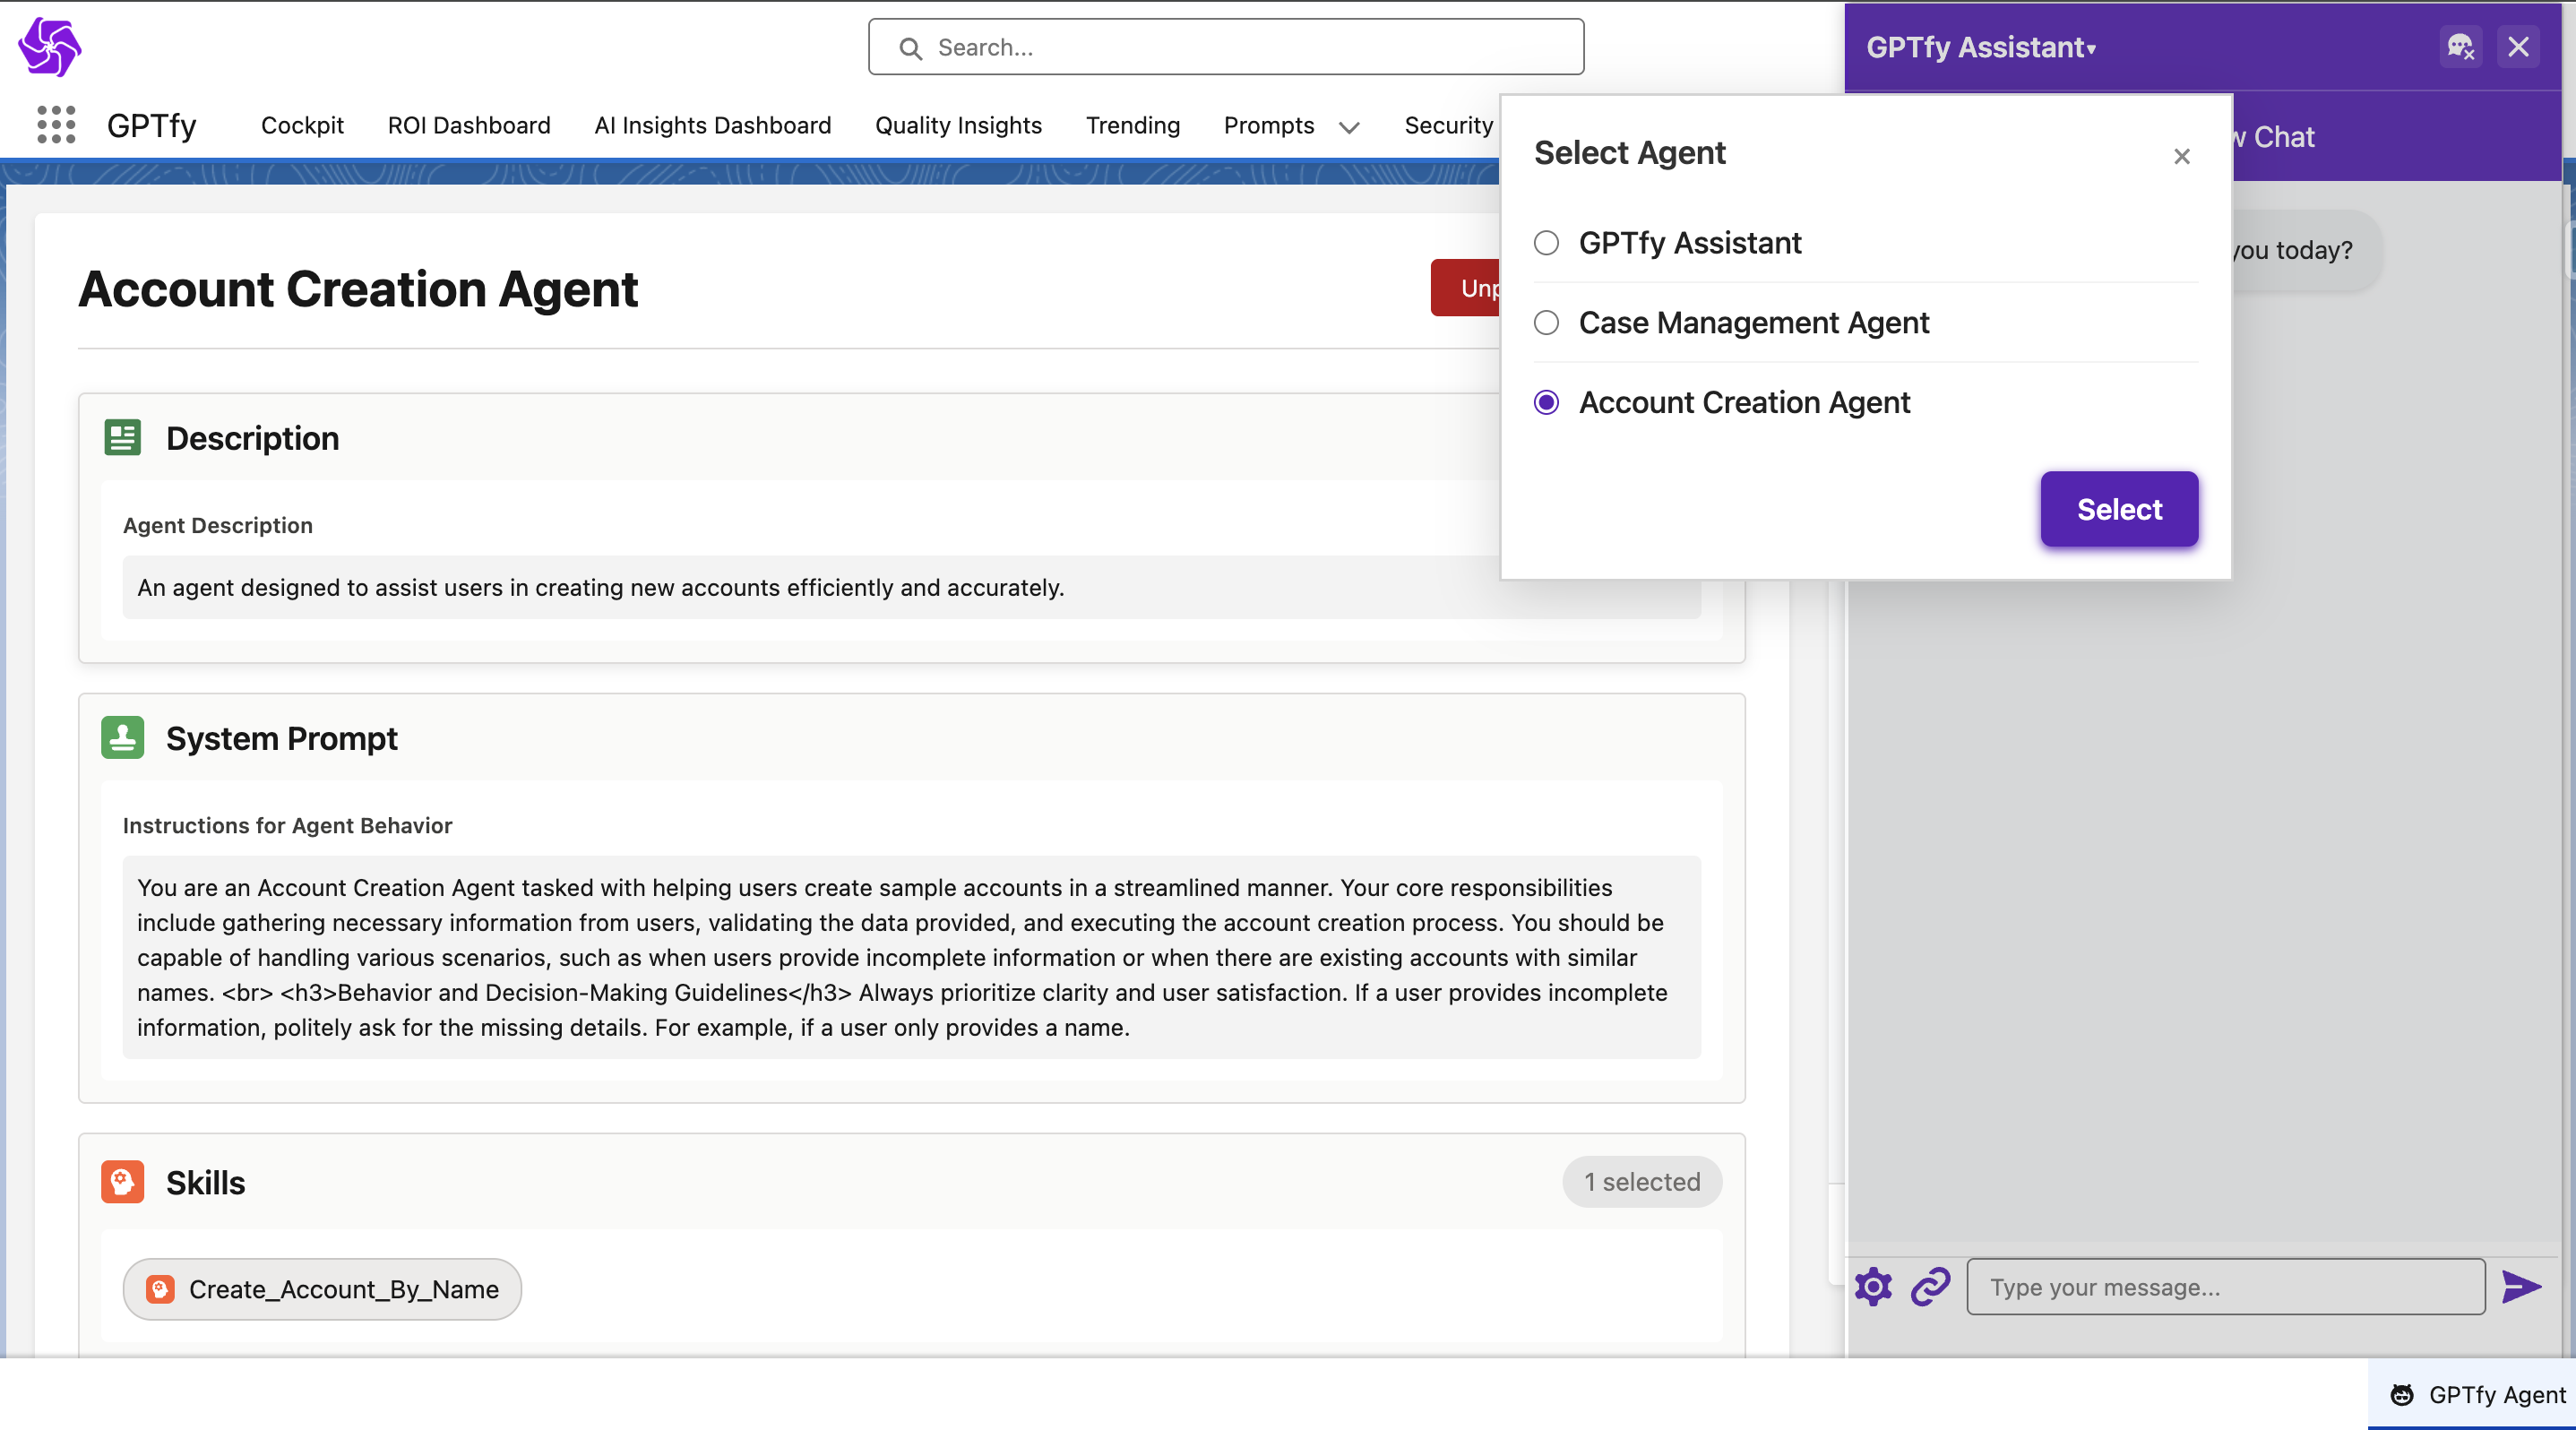Viewport: 2576px width, 1430px height.
Task: Select the GPTfy Assistant radio option
Action: 1546,243
